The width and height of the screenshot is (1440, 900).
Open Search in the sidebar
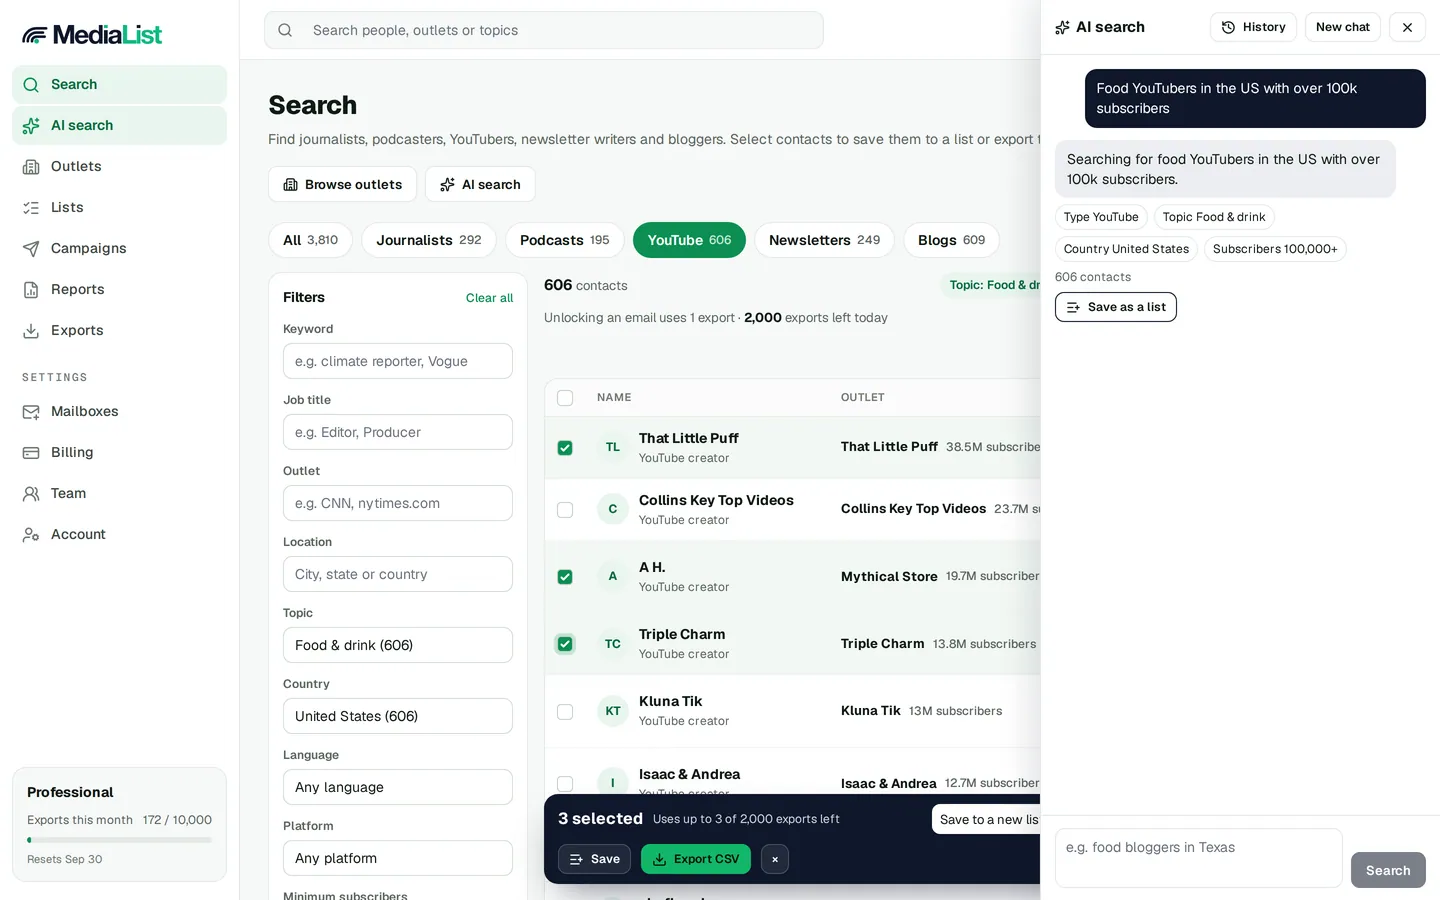coord(119,84)
